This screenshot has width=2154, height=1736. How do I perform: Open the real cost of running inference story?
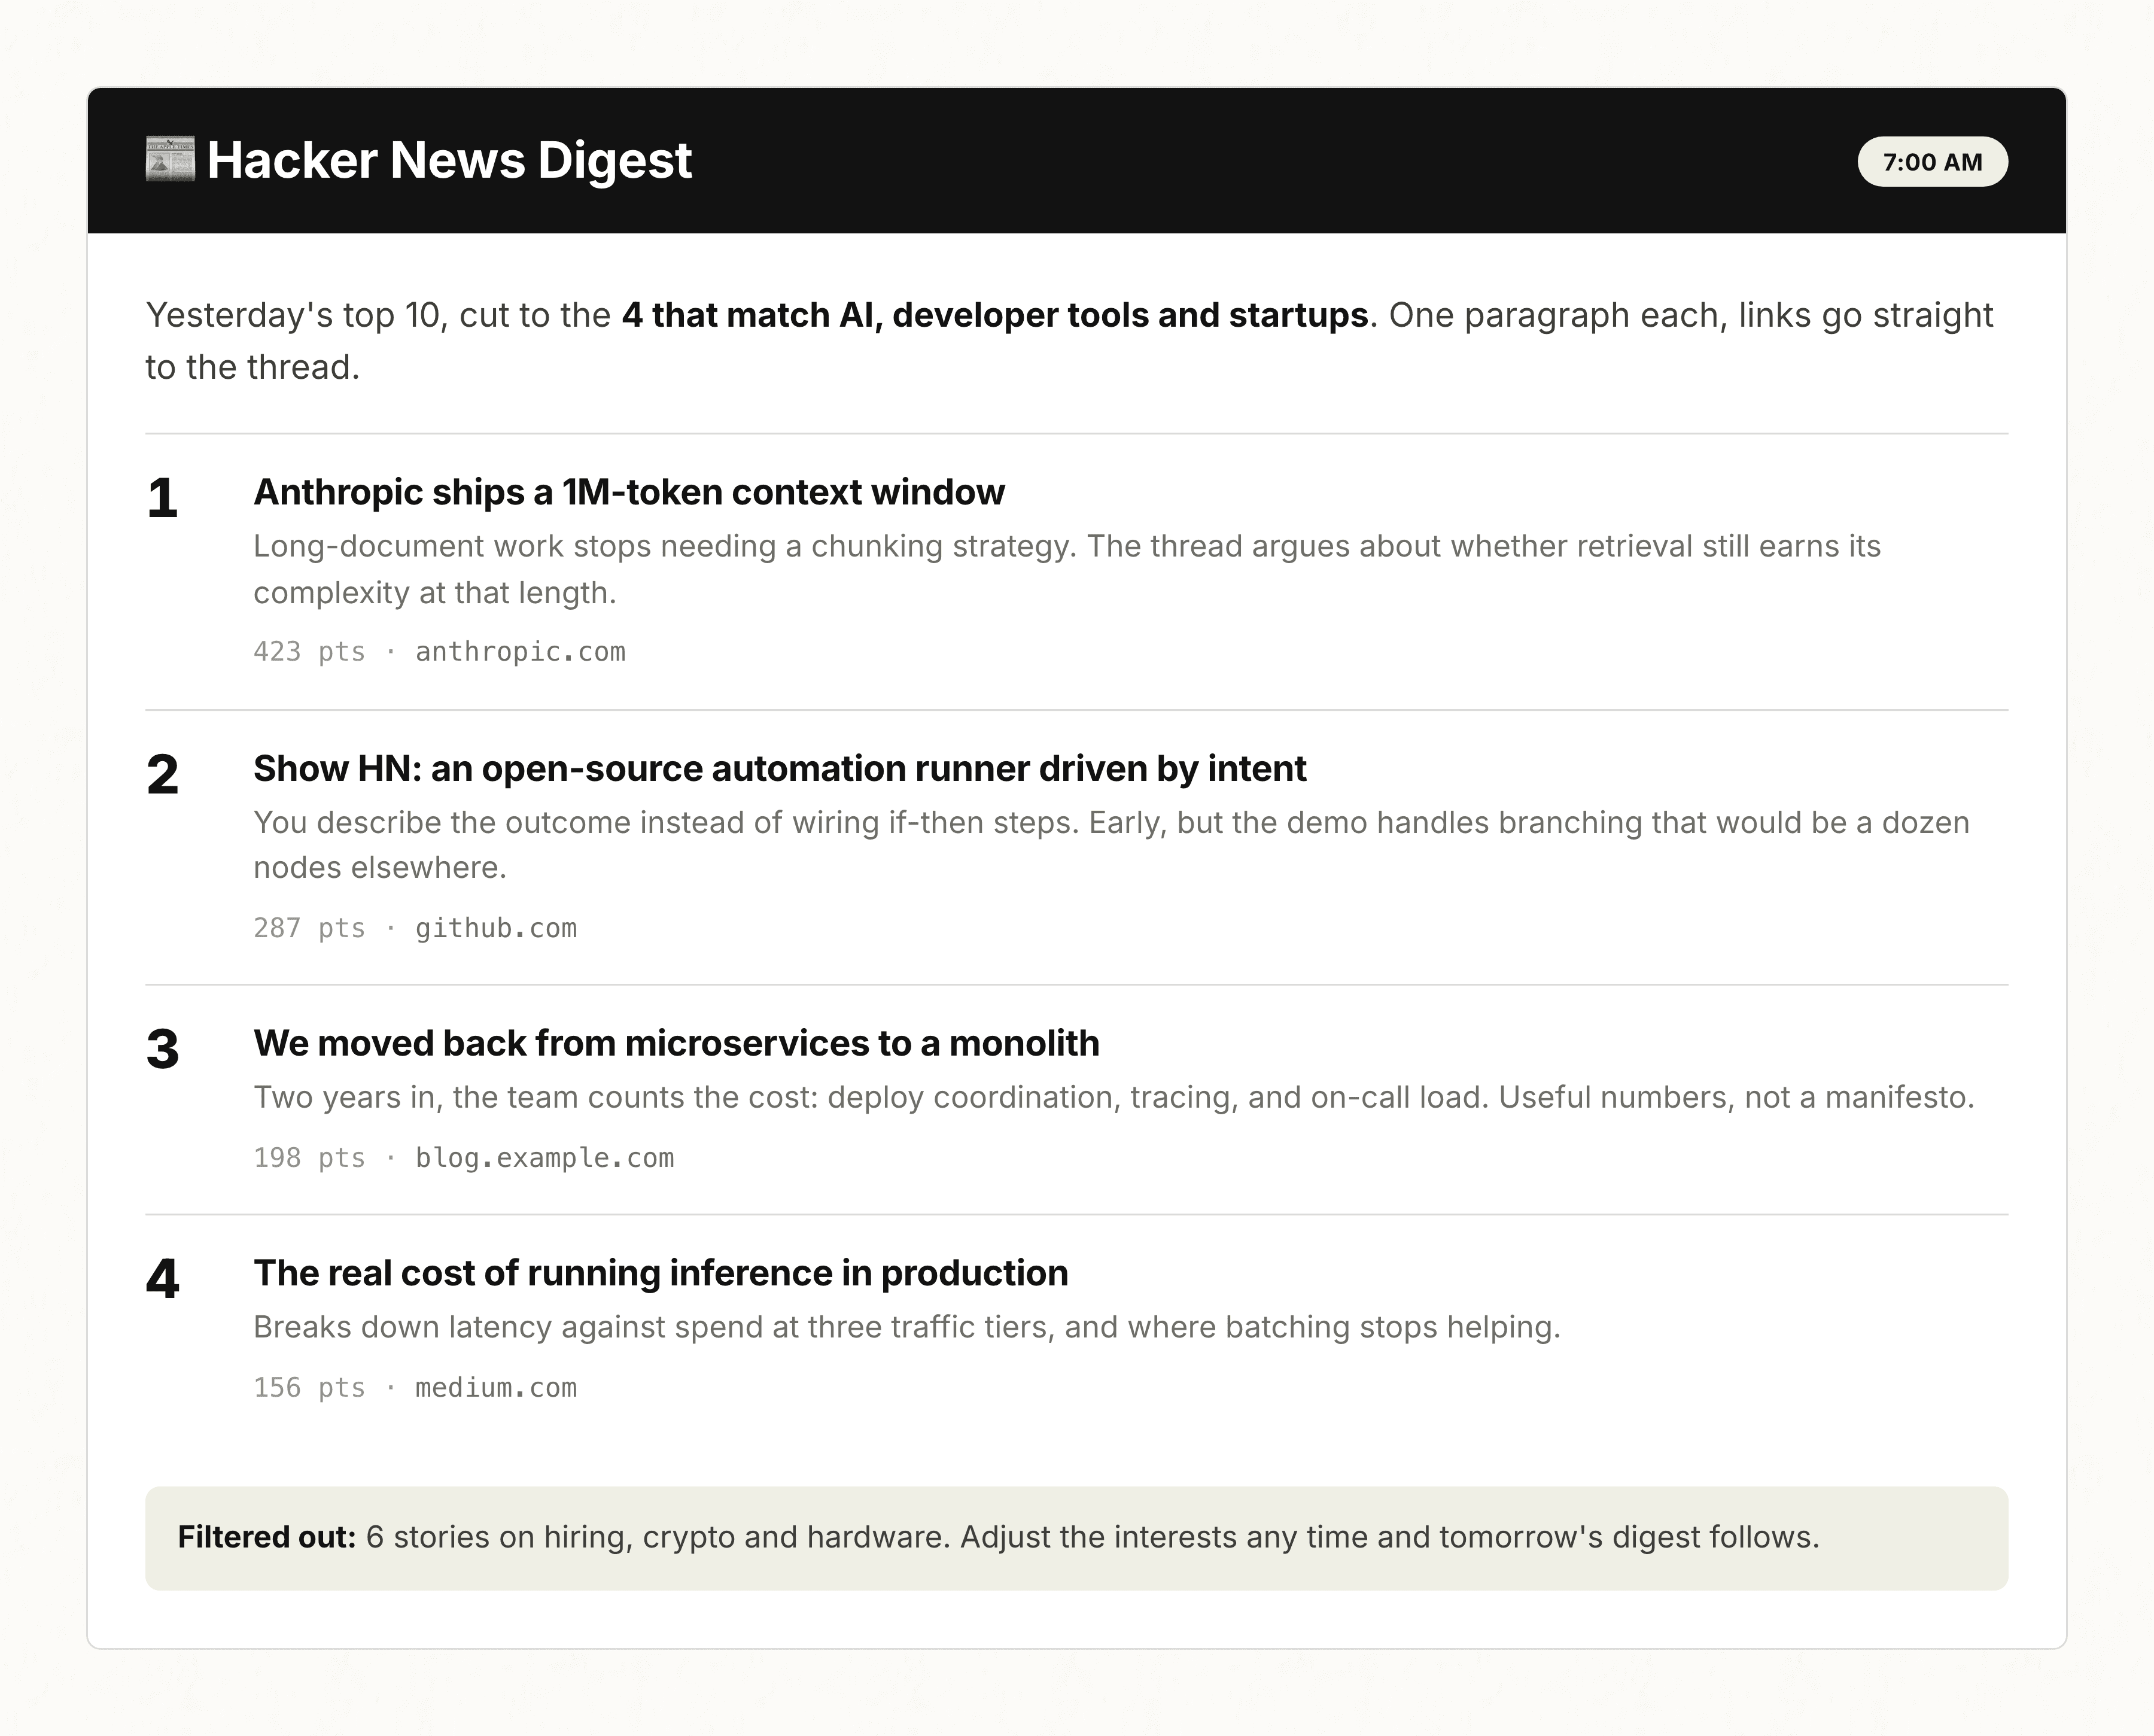661,1273
